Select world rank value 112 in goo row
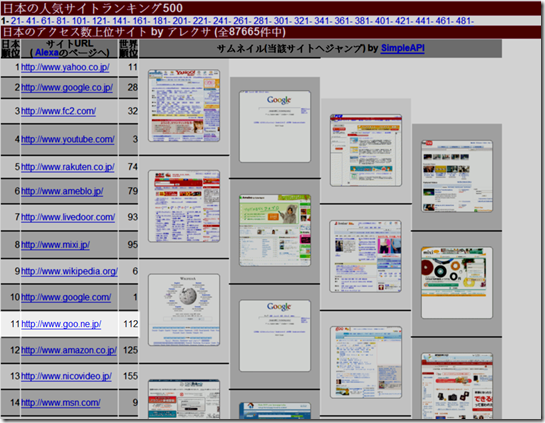The height and width of the screenshot is (423, 545). click(131, 324)
